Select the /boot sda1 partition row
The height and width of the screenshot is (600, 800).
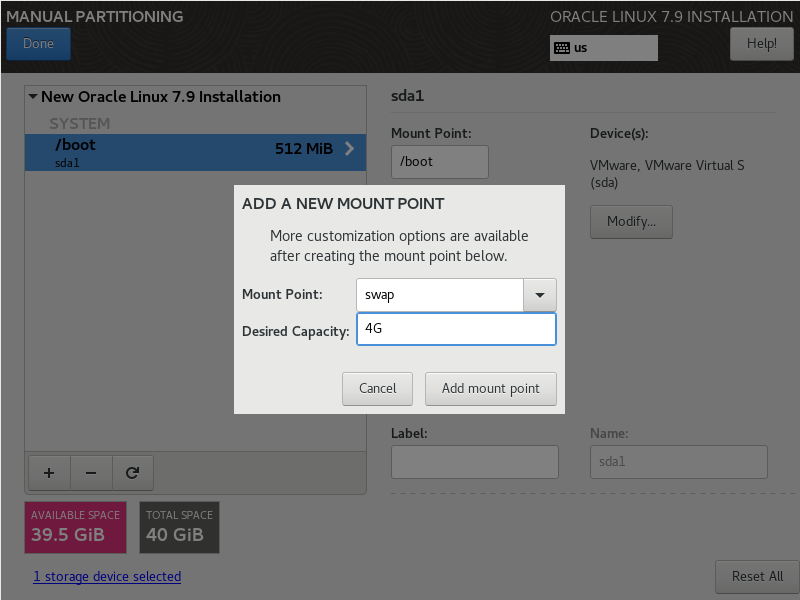pos(195,152)
